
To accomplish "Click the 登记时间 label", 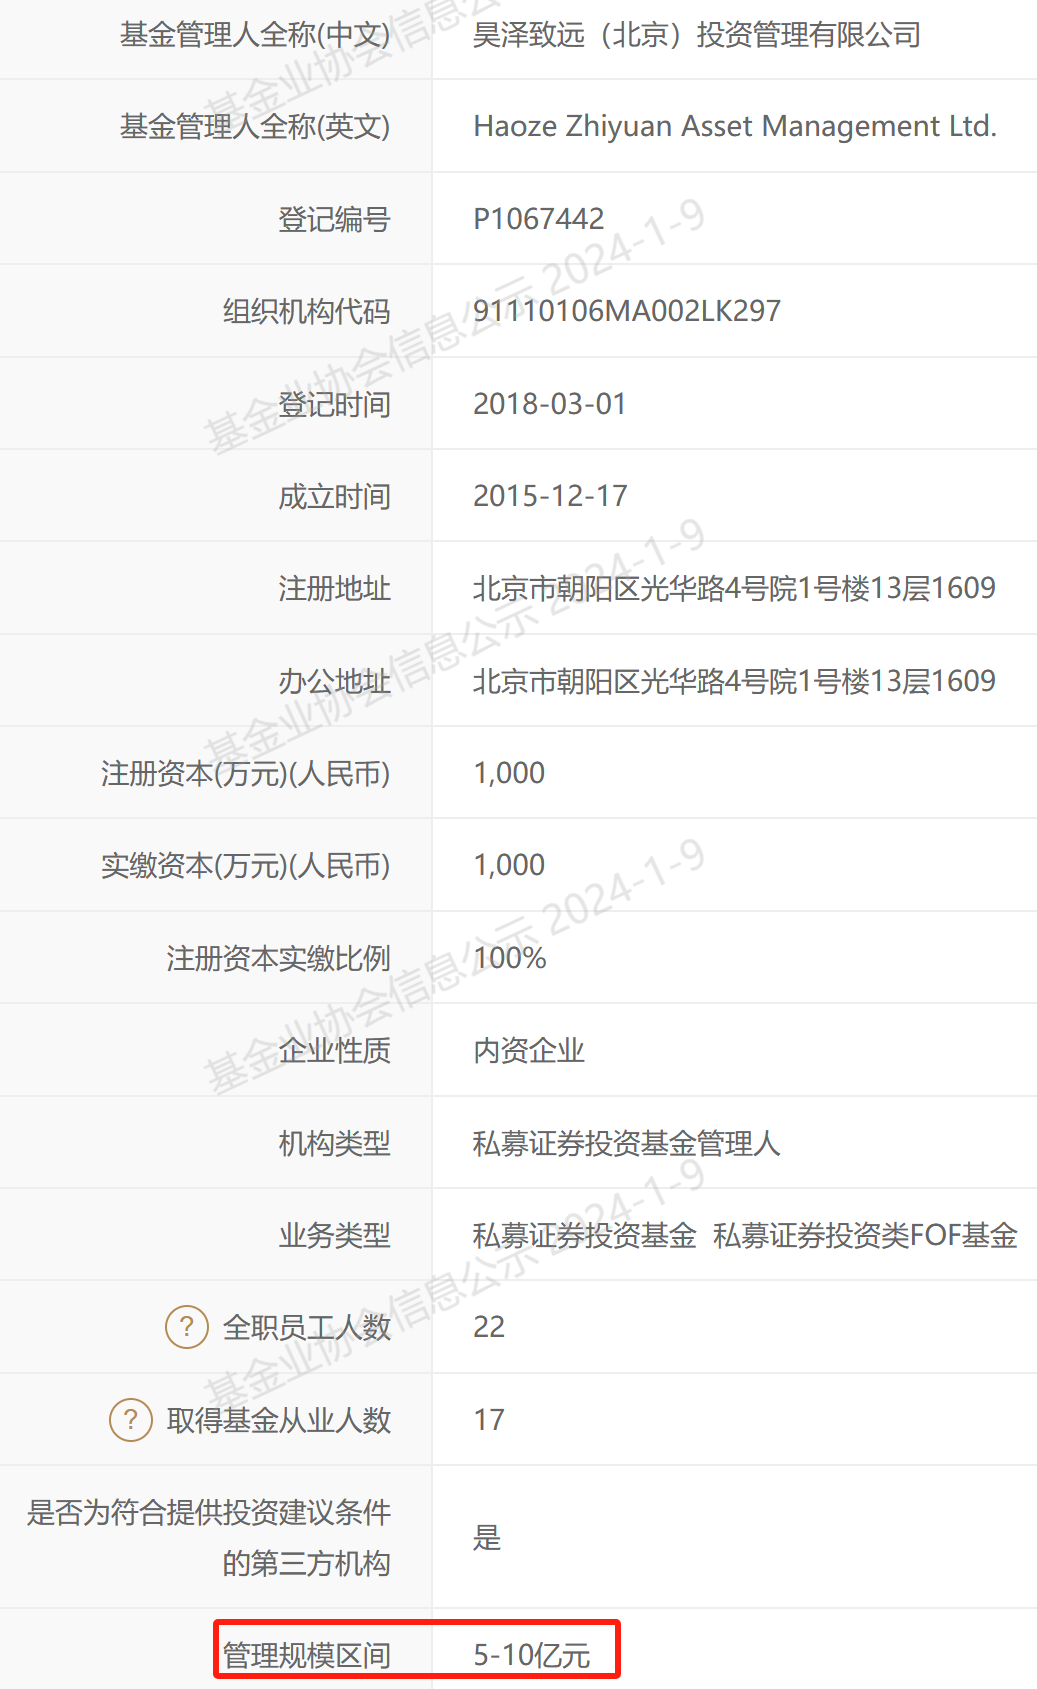I will coord(334,404).
